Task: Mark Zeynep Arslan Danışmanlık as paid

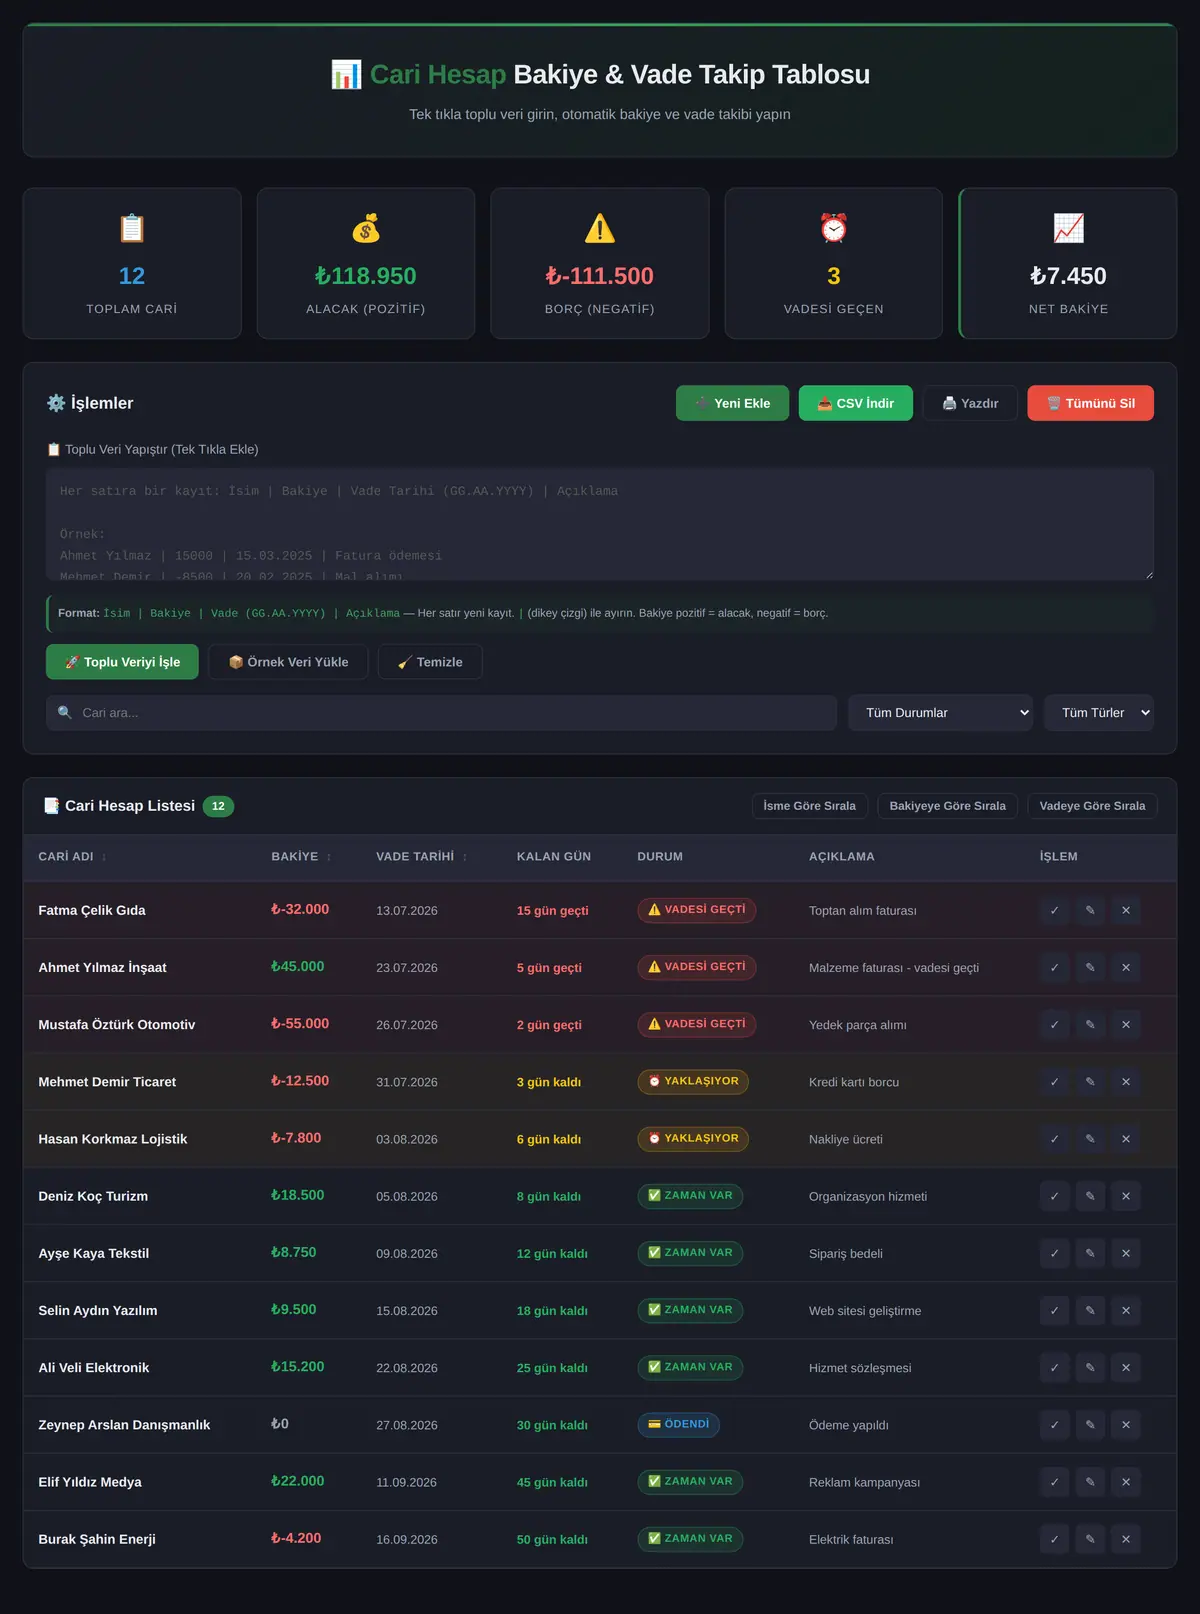Action: (x=1054, y=1425)
